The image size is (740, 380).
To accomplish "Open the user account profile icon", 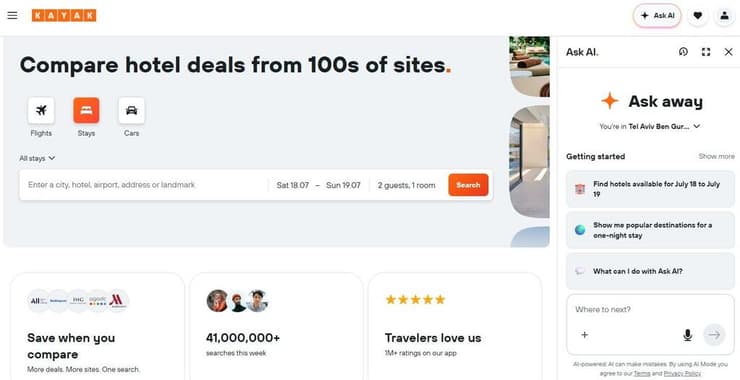I will (724, 16).
